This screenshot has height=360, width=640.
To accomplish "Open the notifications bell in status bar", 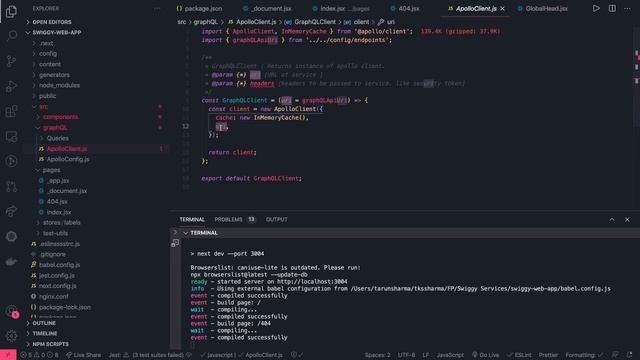I will coord(629,355).
